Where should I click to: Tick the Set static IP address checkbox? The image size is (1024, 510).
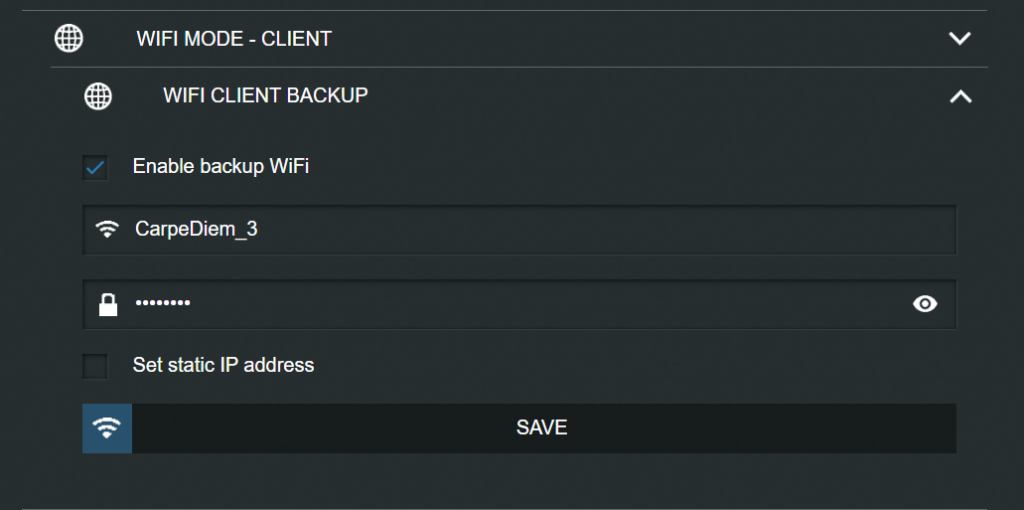[x=95, y=366]
